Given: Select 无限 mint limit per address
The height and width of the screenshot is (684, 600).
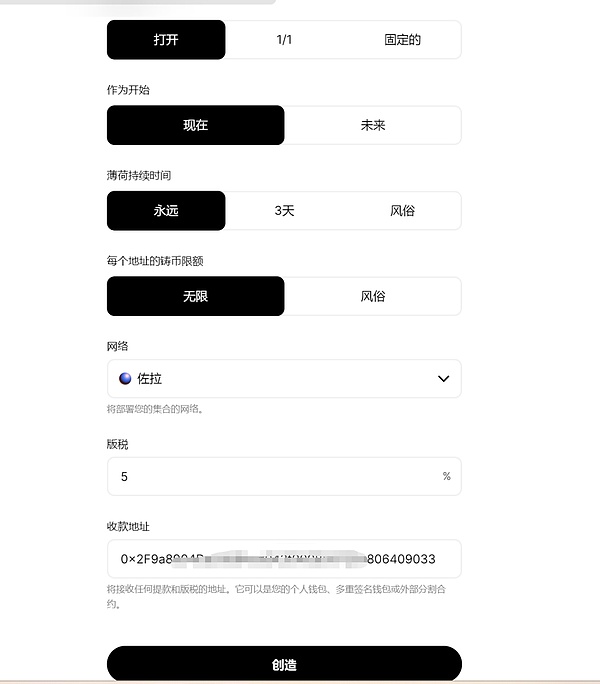Looking at the screenshot, I should [195, 296].
